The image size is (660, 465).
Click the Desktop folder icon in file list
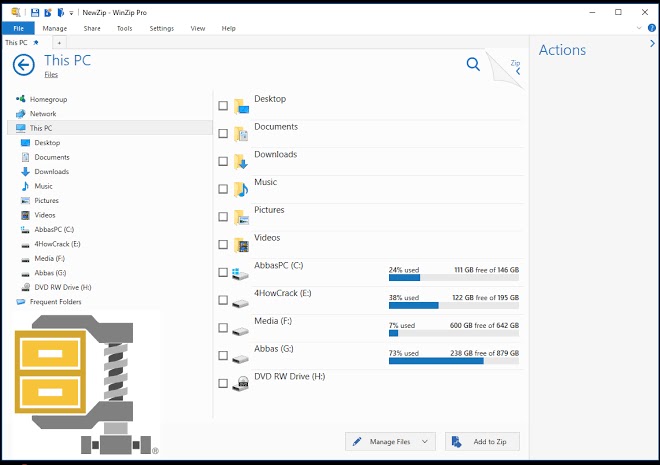[x=241, y=106]
